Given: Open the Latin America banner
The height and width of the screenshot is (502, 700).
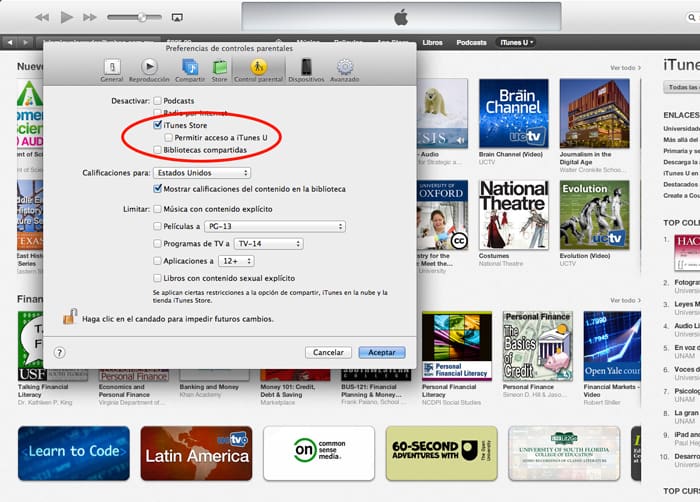Looking at the screenshot, I should (196, 453).
